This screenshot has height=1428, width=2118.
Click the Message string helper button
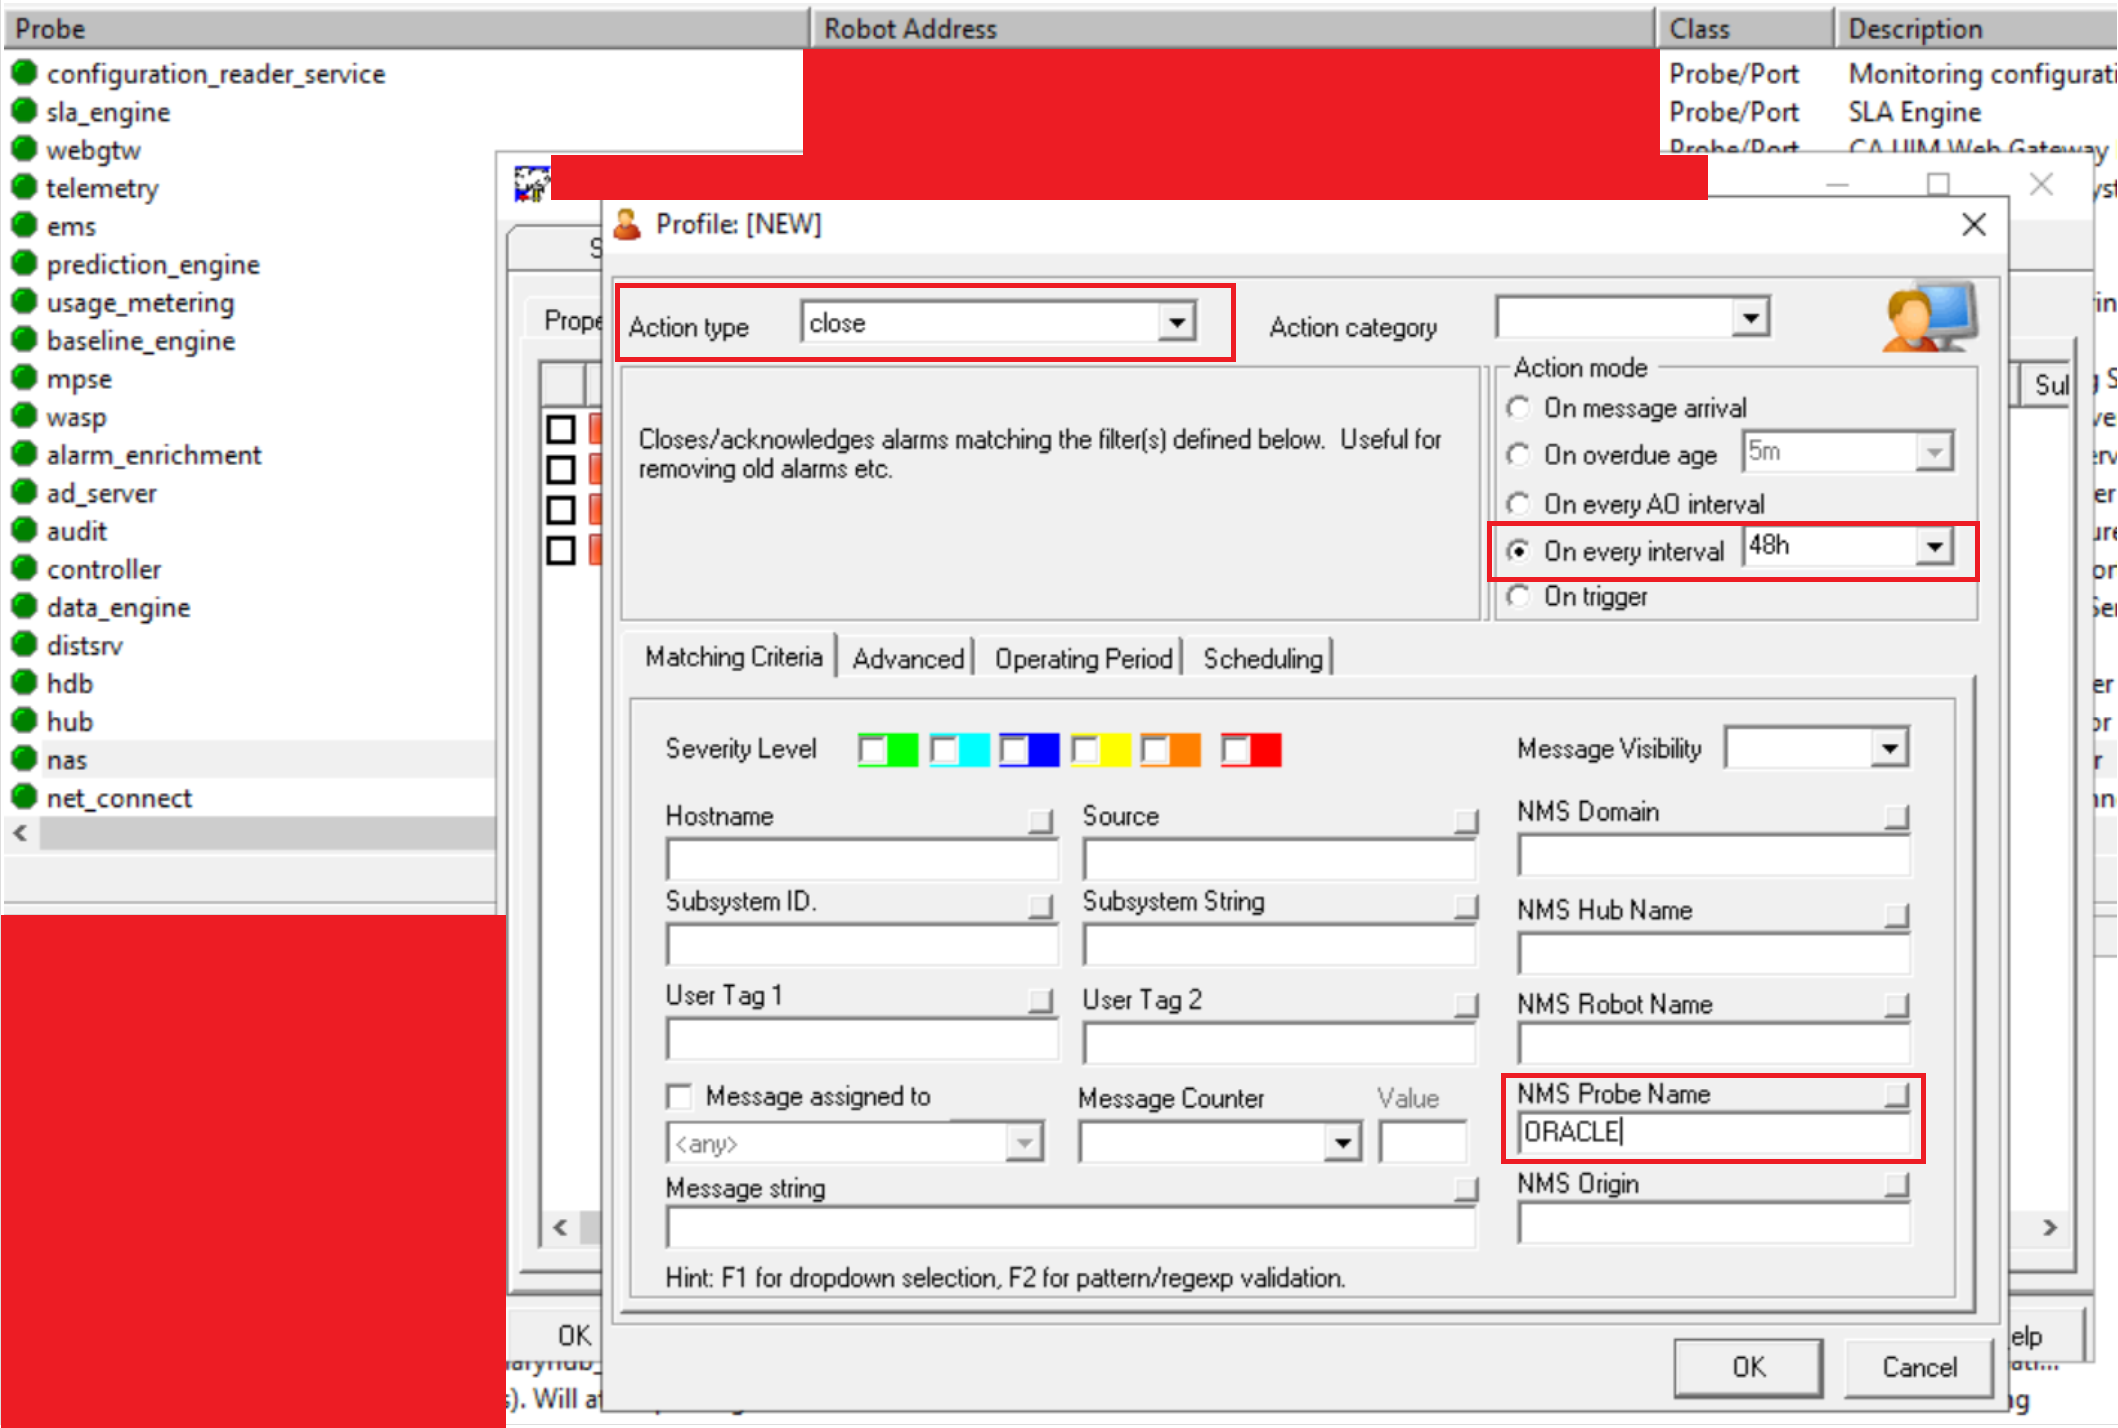(x=1465, y=1189)
